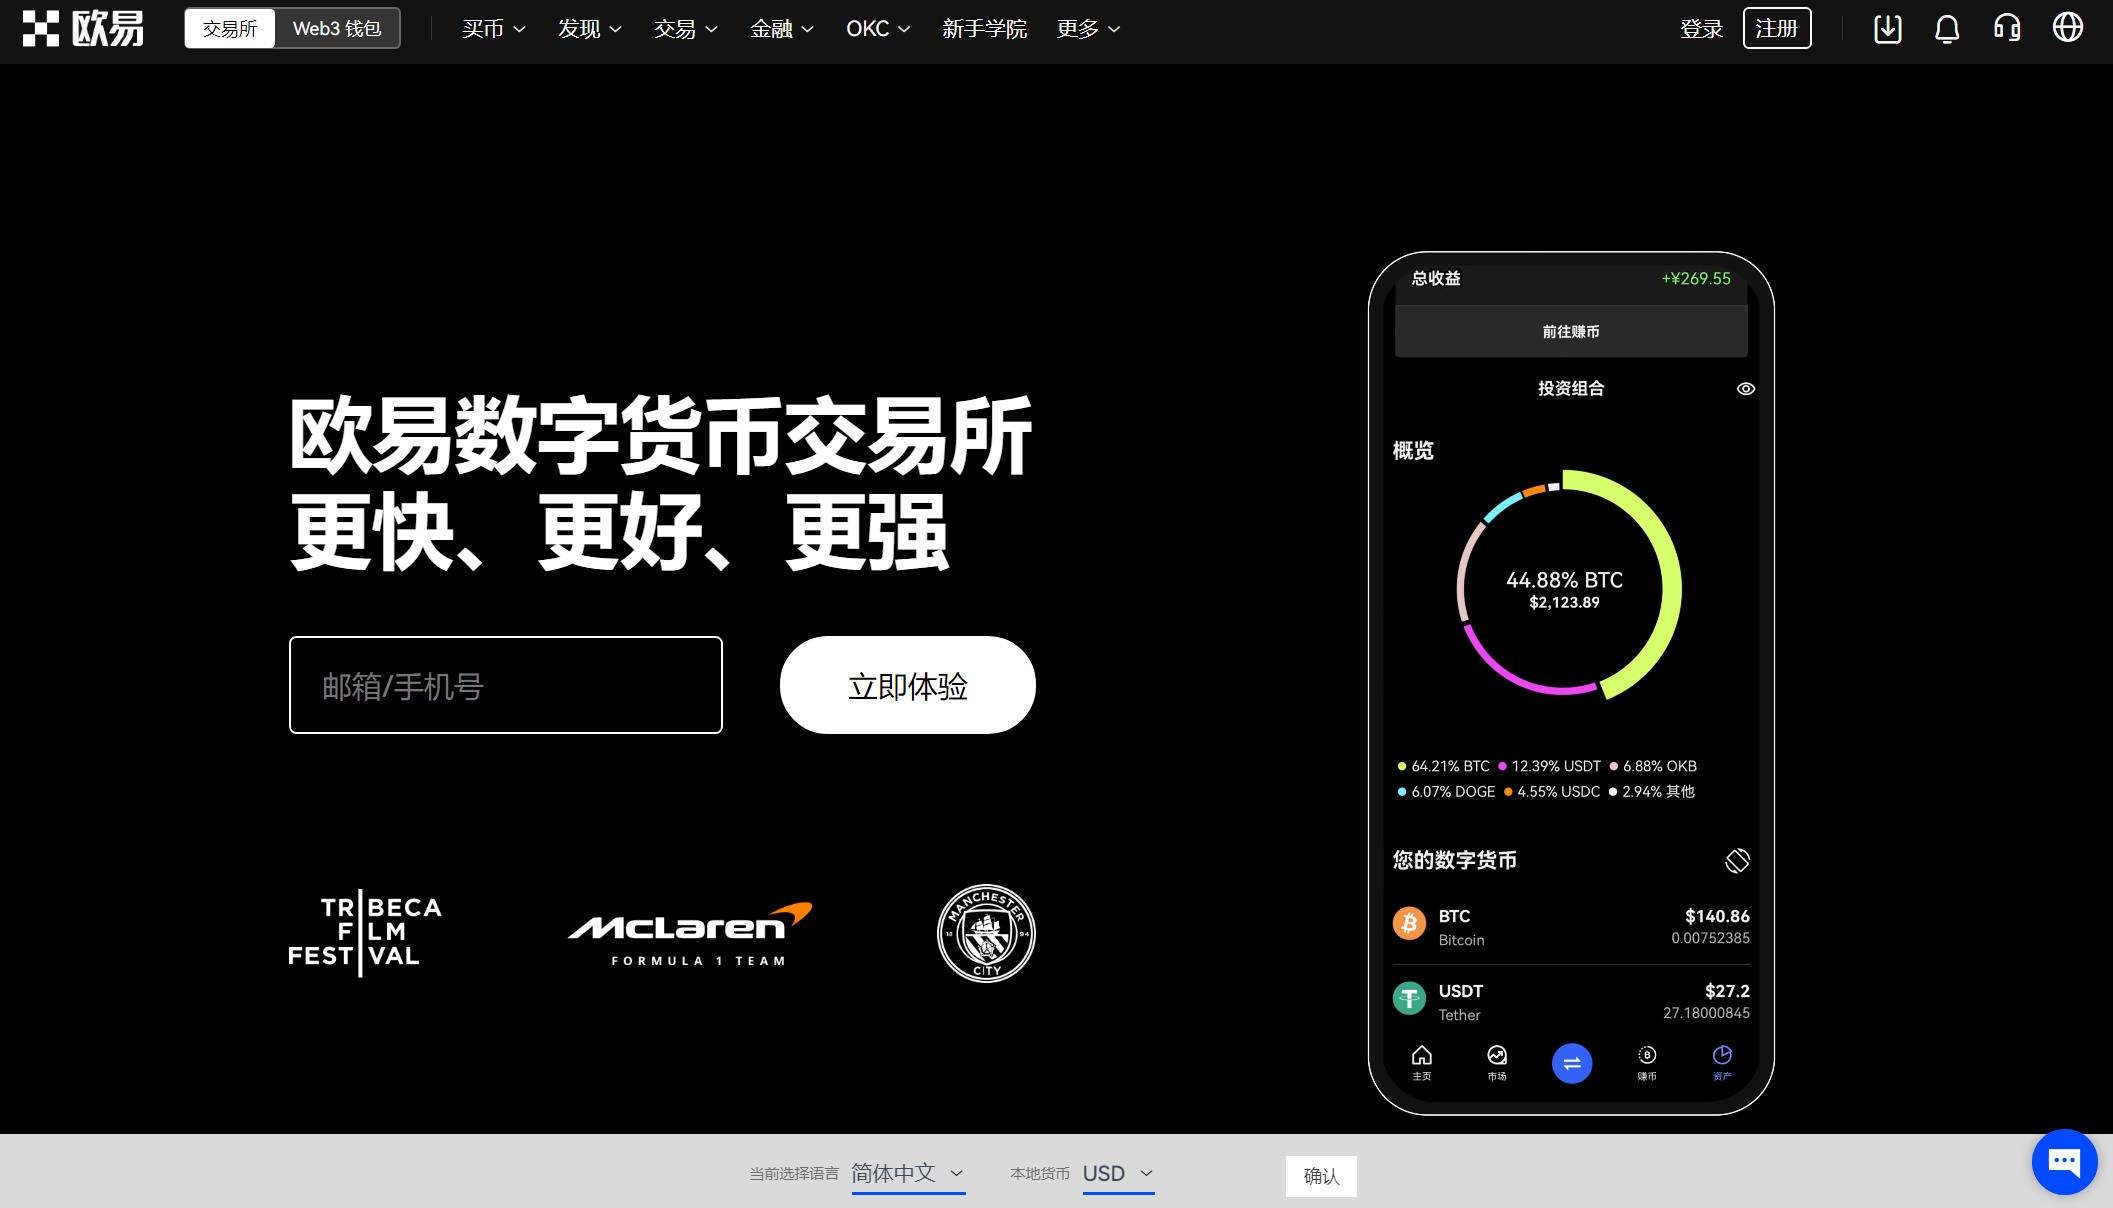Viewport: 2113px width, 1208px height.
Task: Expand the 更多 dropdown menu
Action: [1088, 29]
